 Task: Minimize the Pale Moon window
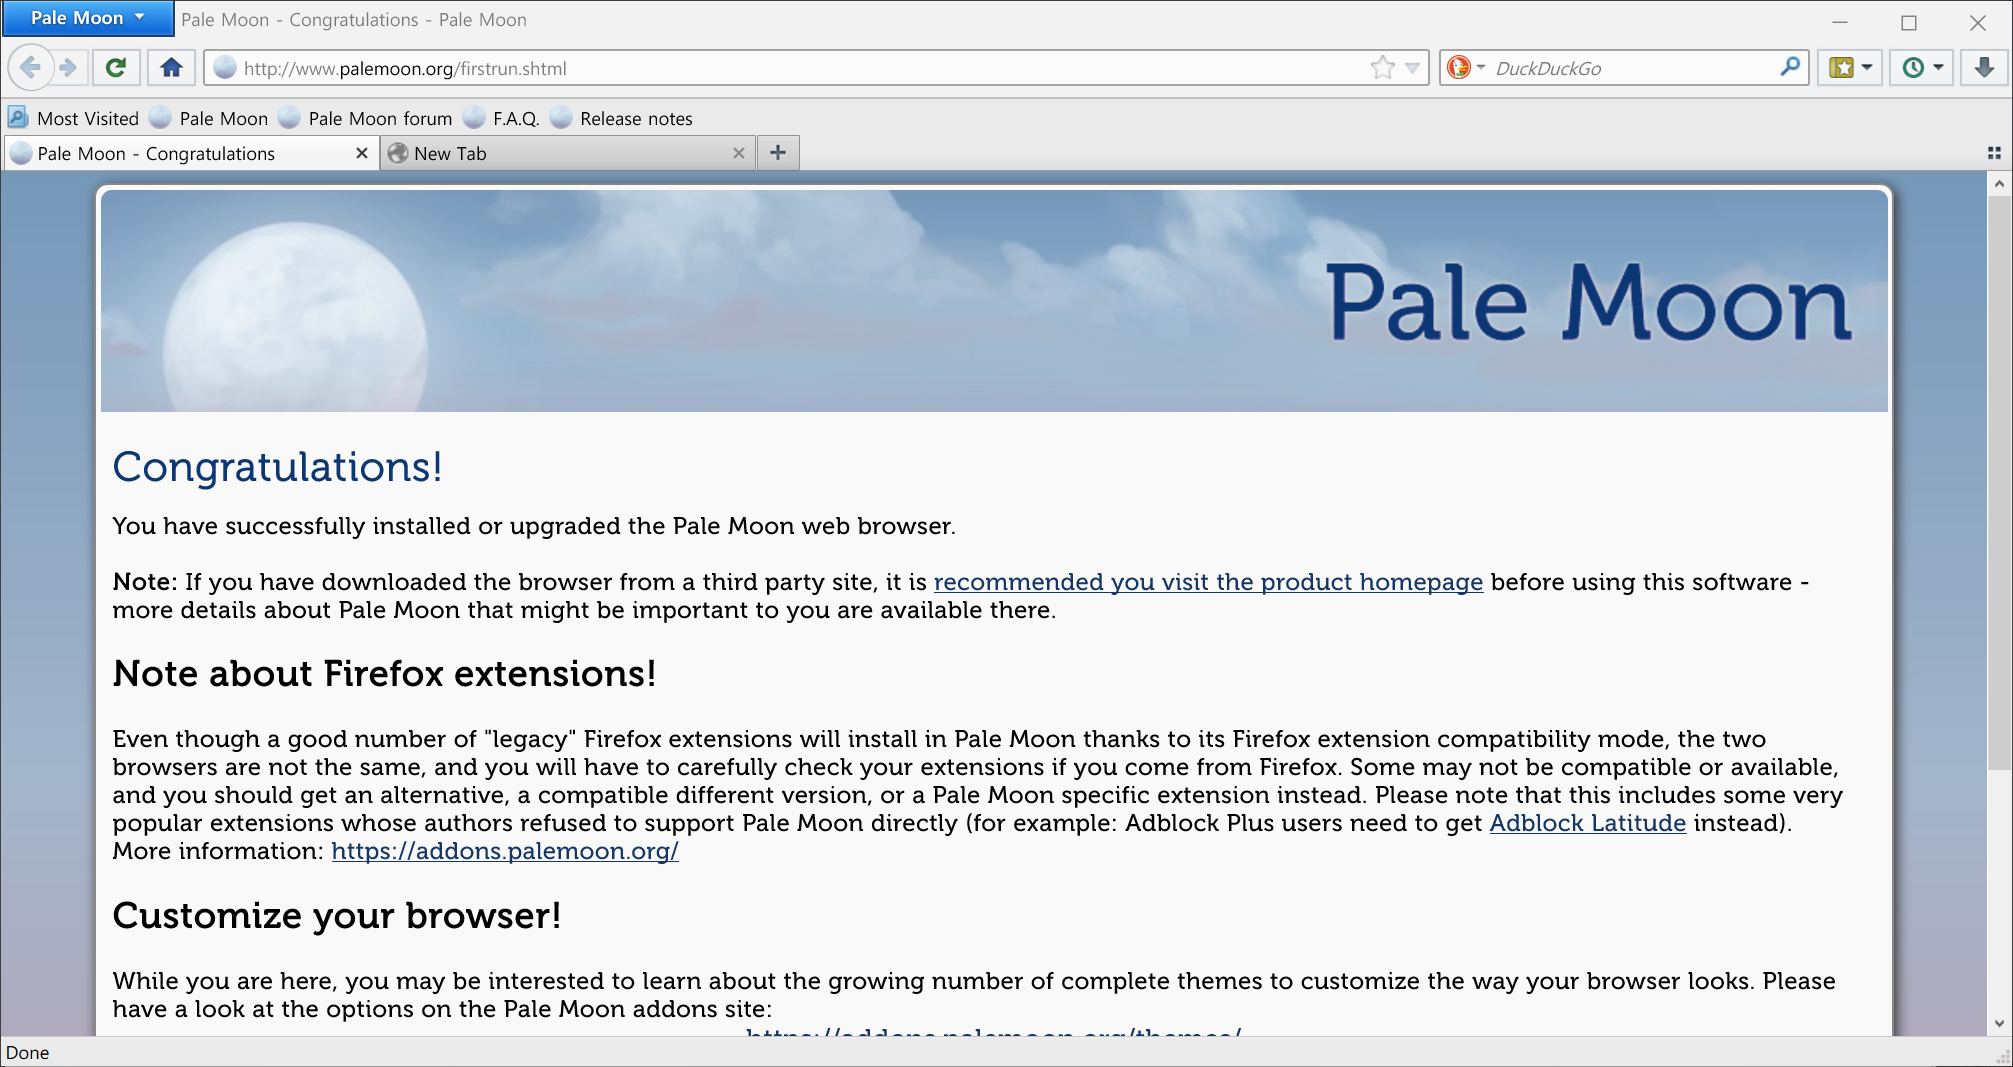pos(1840,22)
